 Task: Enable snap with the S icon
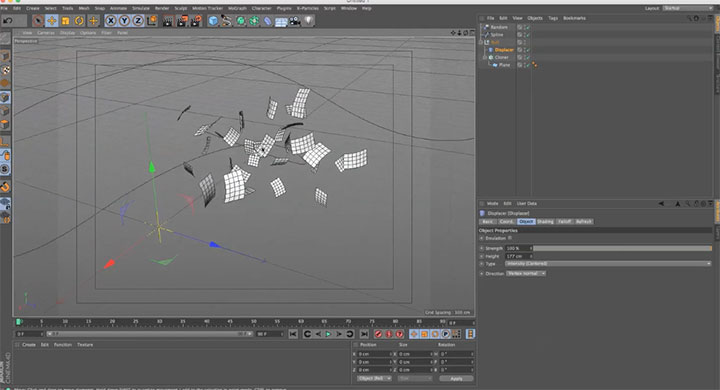coord(5,169)
